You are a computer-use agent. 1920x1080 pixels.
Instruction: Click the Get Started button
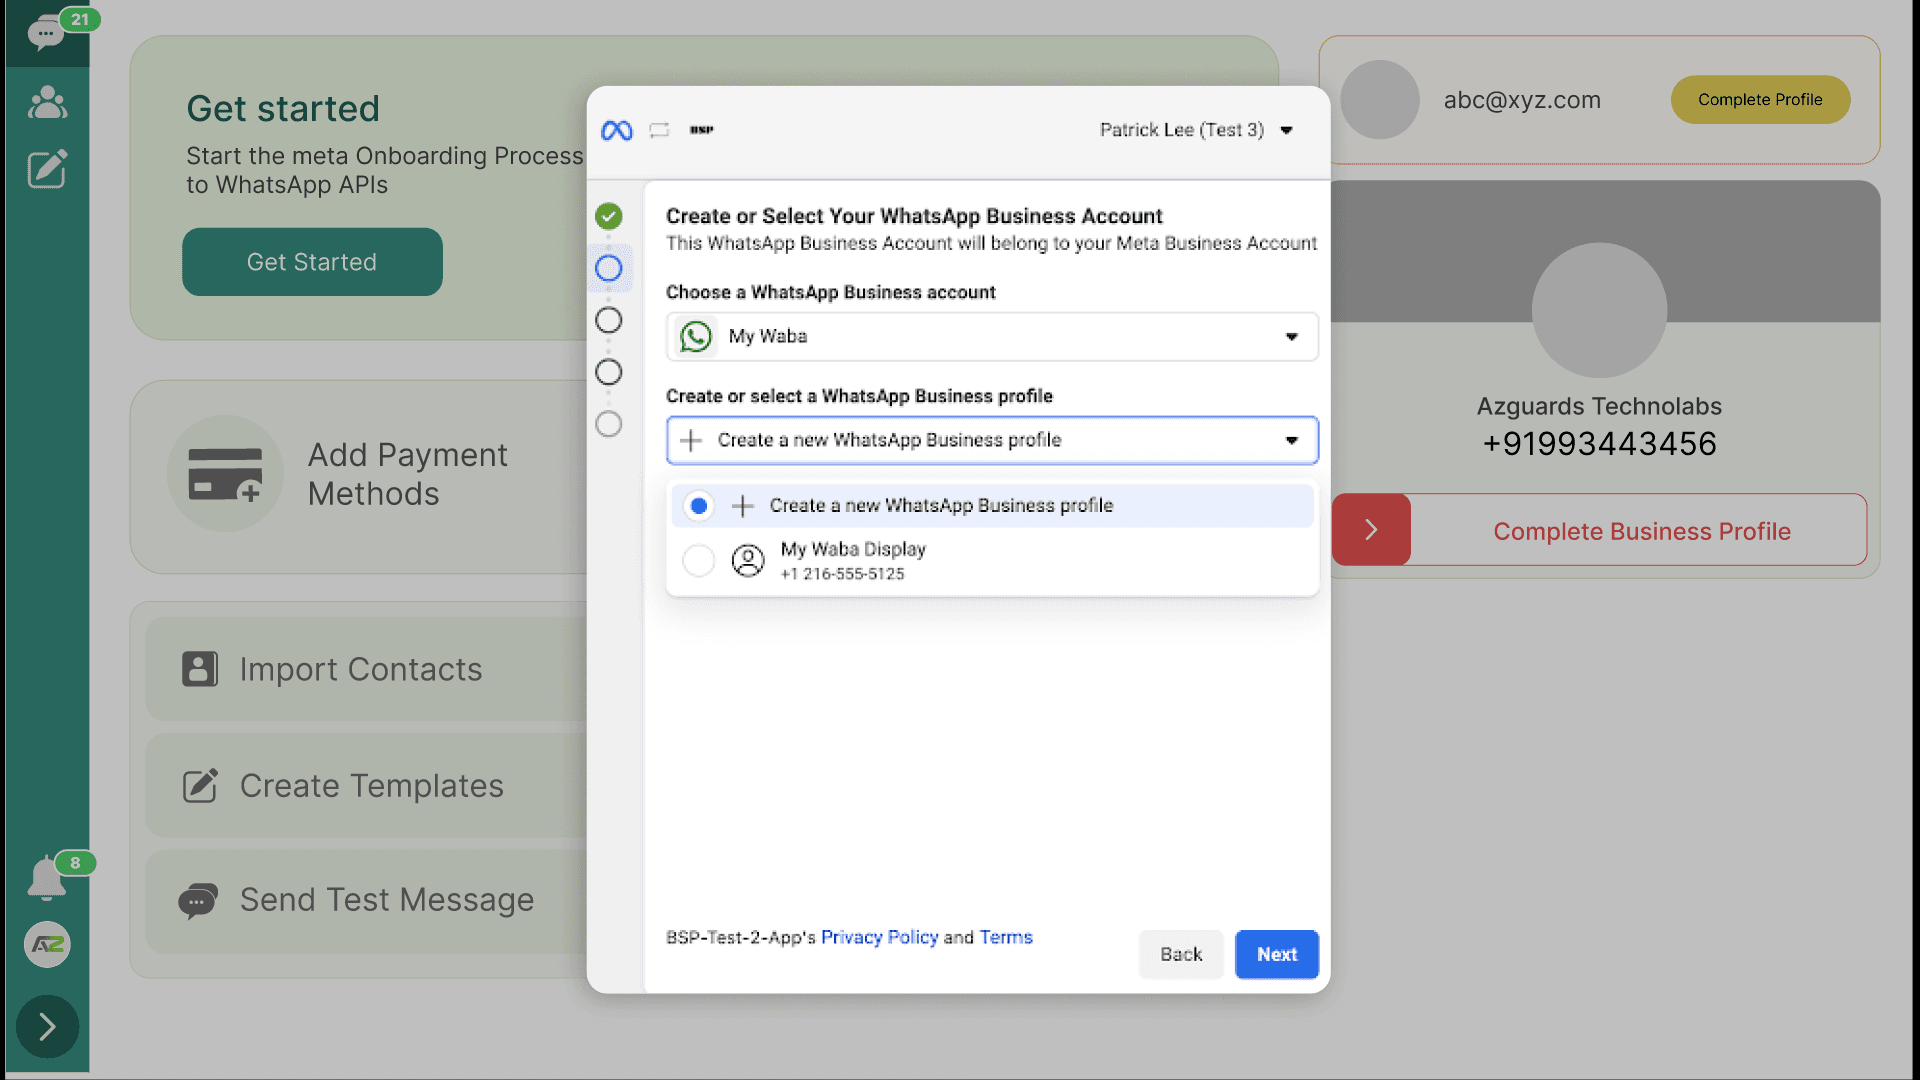tap(312, 262)
